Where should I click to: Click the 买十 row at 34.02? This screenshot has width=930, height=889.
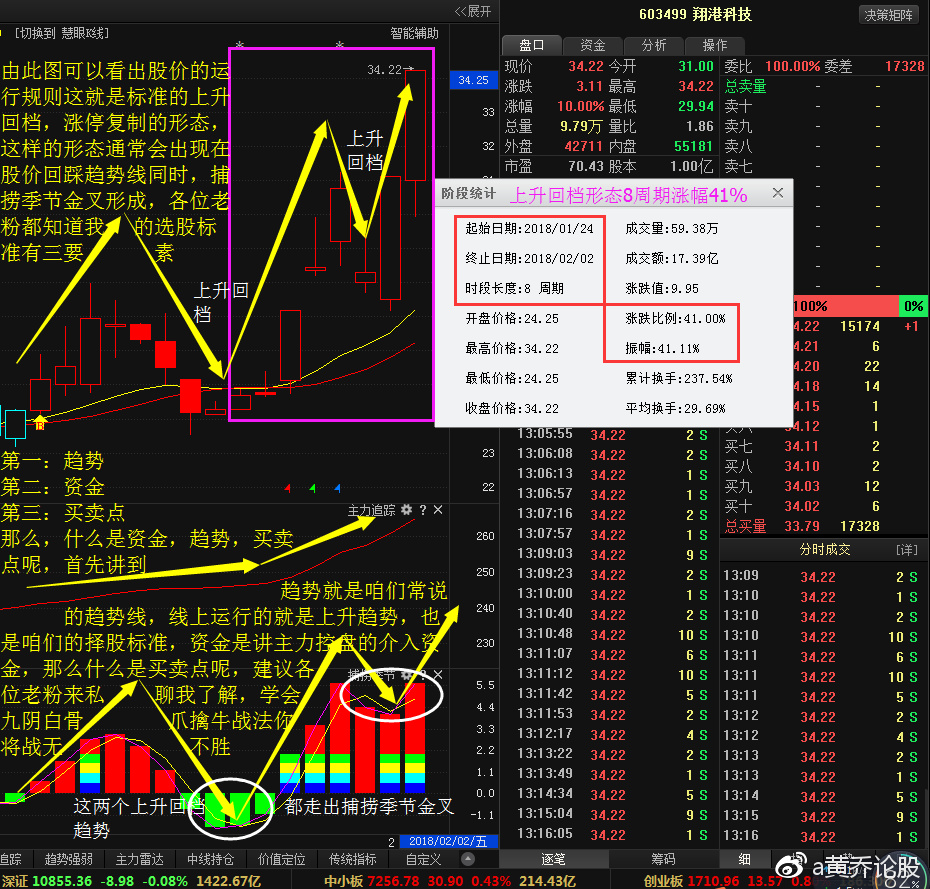(824, 506)
